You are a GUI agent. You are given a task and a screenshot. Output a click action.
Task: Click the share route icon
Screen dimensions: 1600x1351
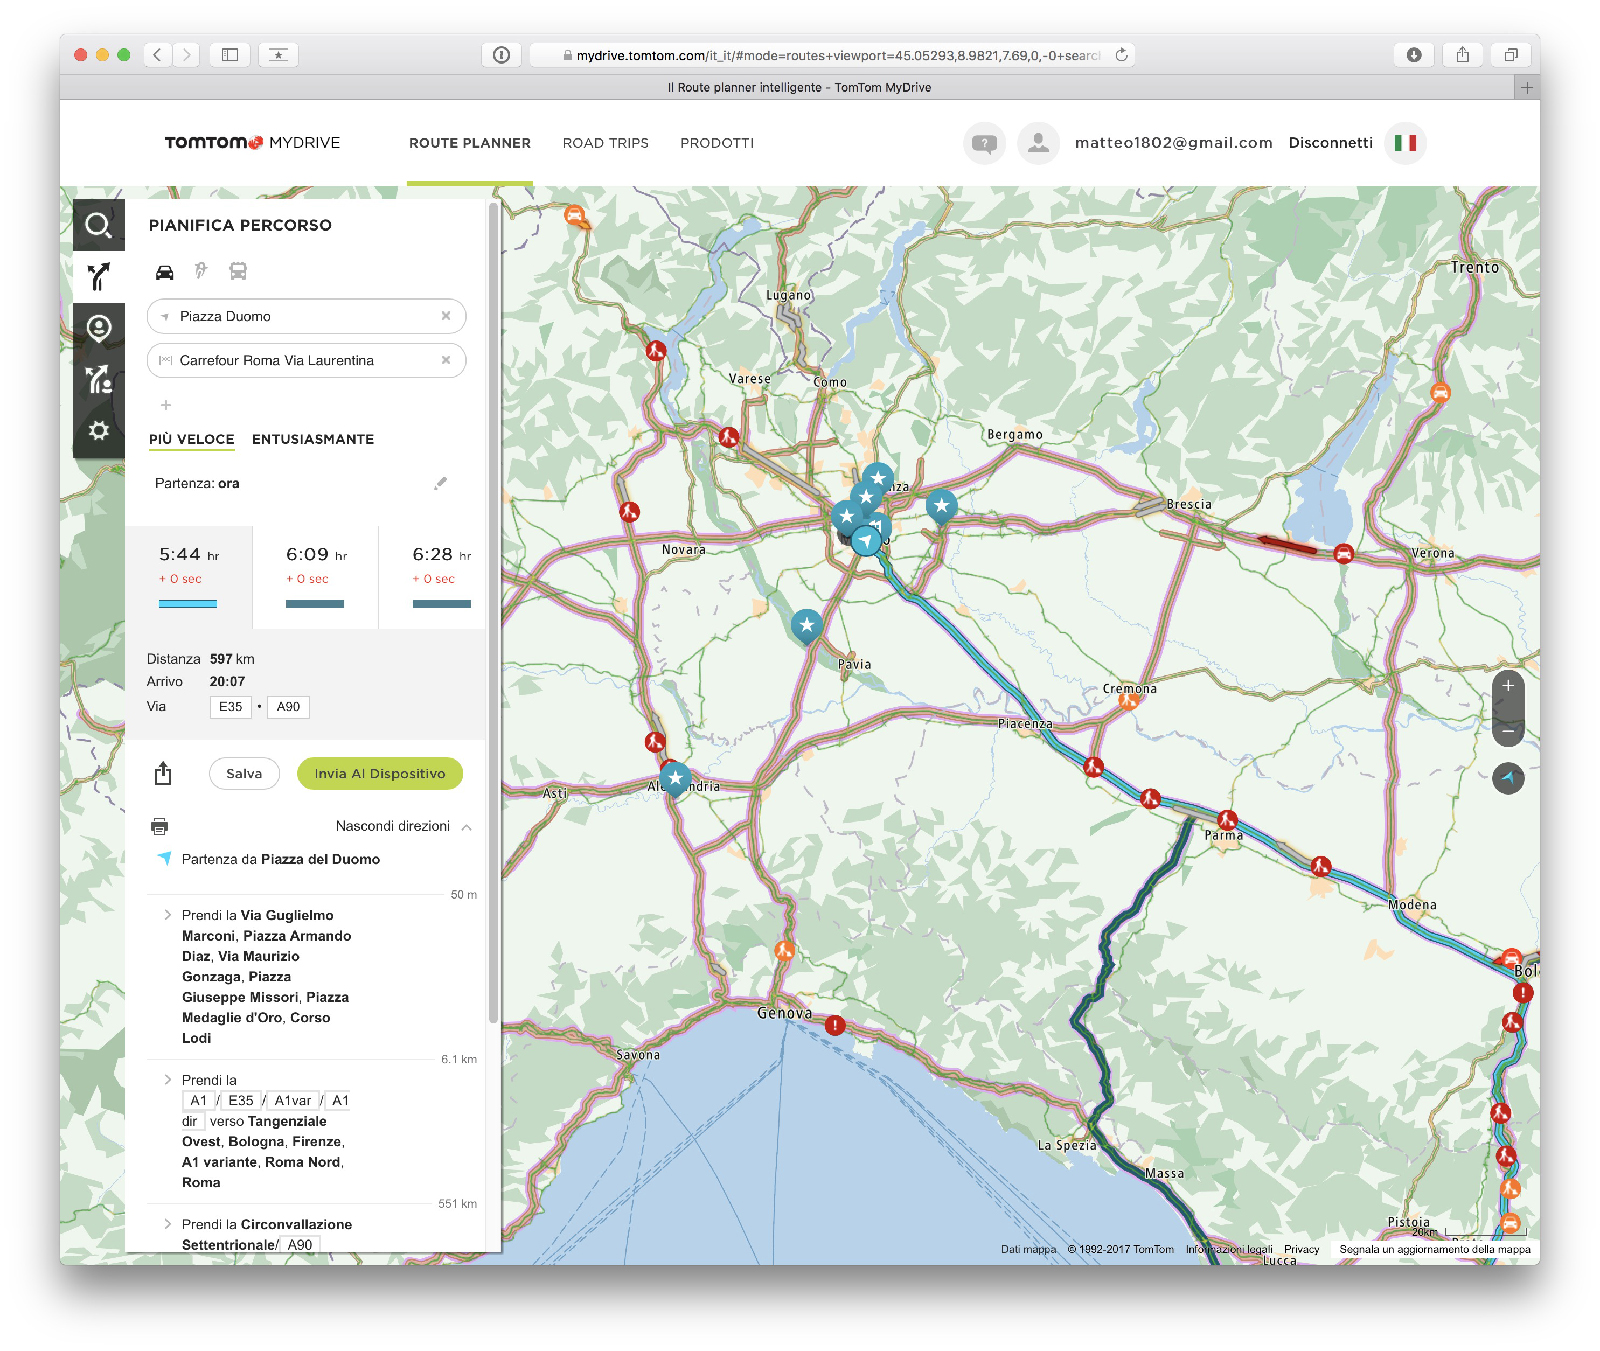(163, 773)
